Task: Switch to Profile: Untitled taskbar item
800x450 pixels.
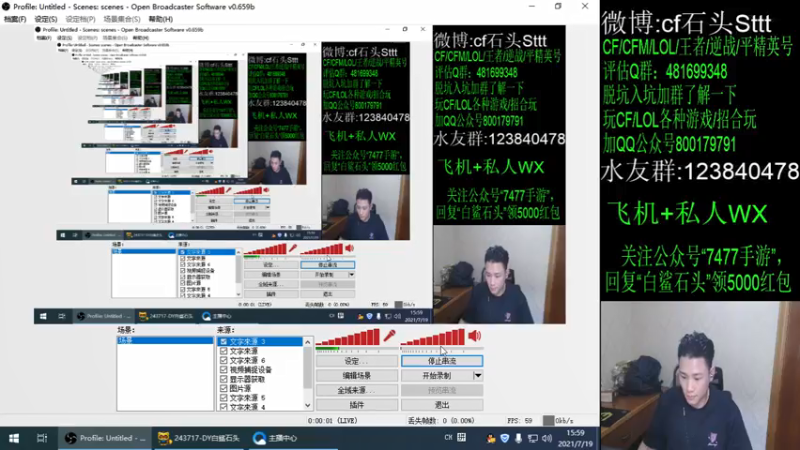Action: point(105,438)
